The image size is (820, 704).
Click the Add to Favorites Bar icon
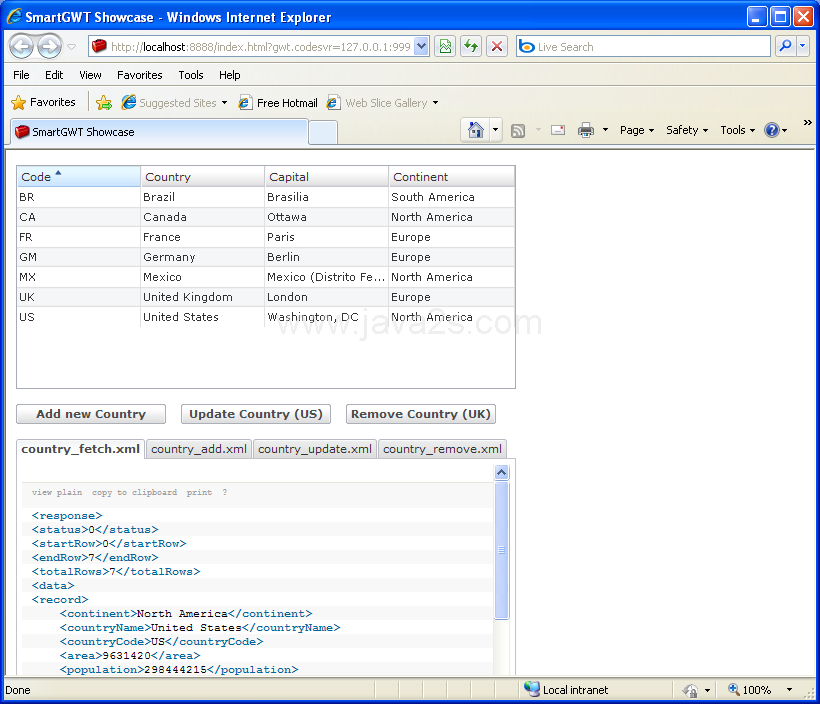pos(104,103)
